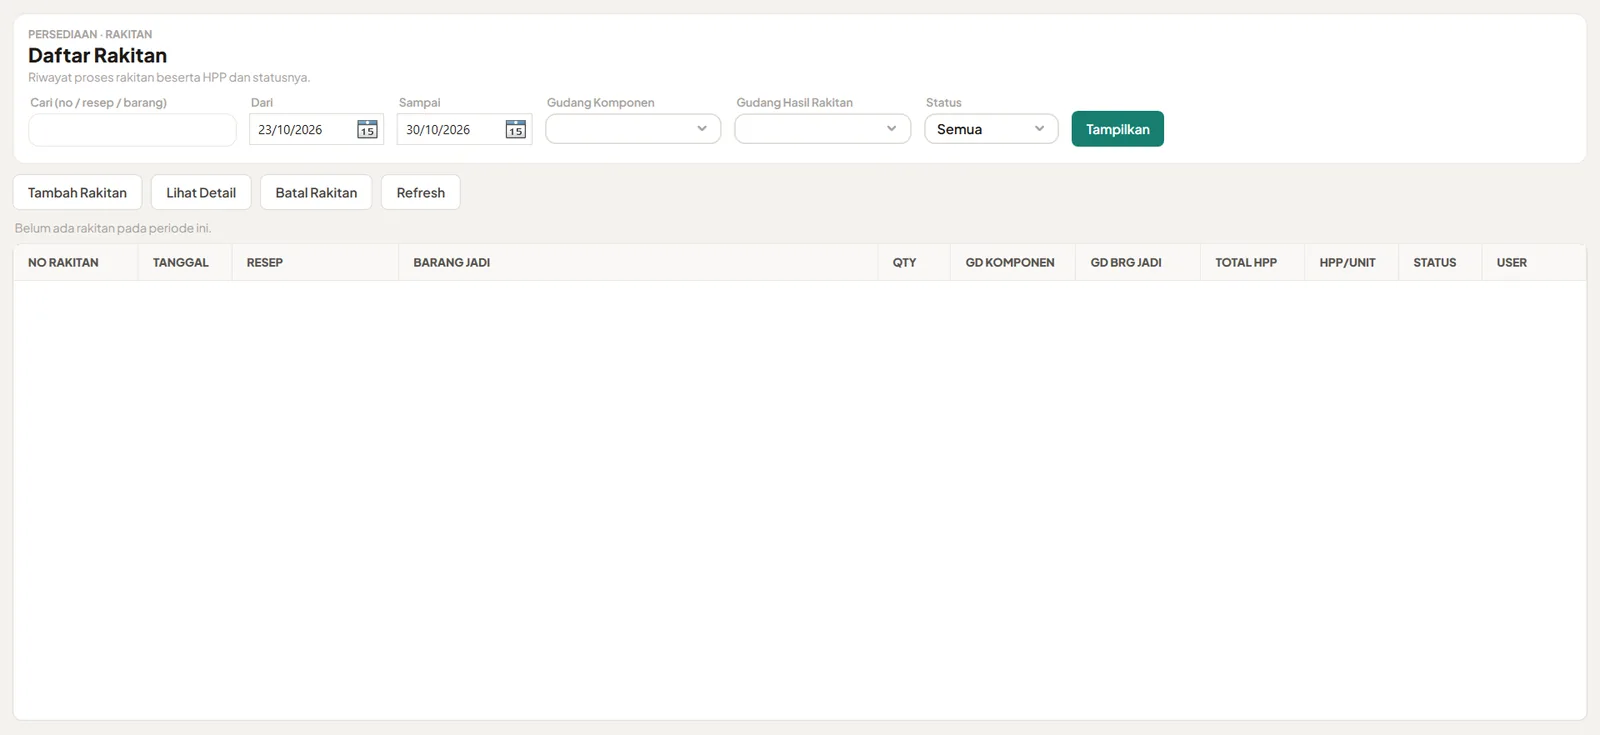Focus the Cari search input field
Screen dimensions: 1600x735
(x=132, y=130)
